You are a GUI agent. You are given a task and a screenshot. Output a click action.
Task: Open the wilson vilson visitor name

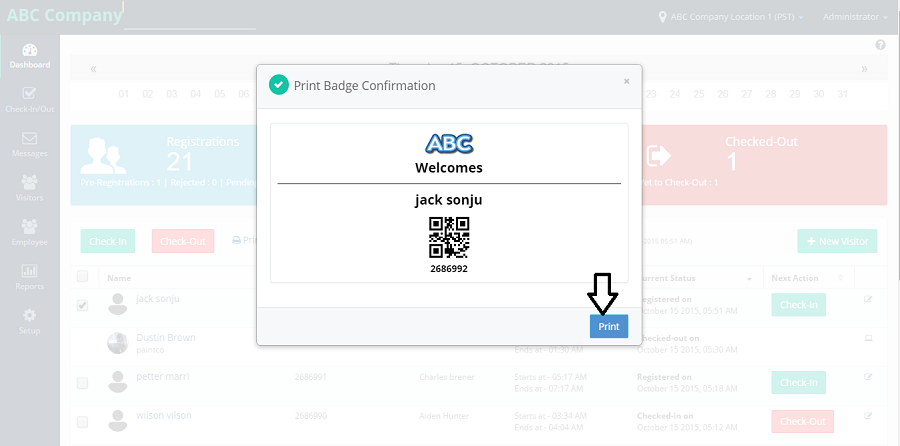(x=164, y=415)
